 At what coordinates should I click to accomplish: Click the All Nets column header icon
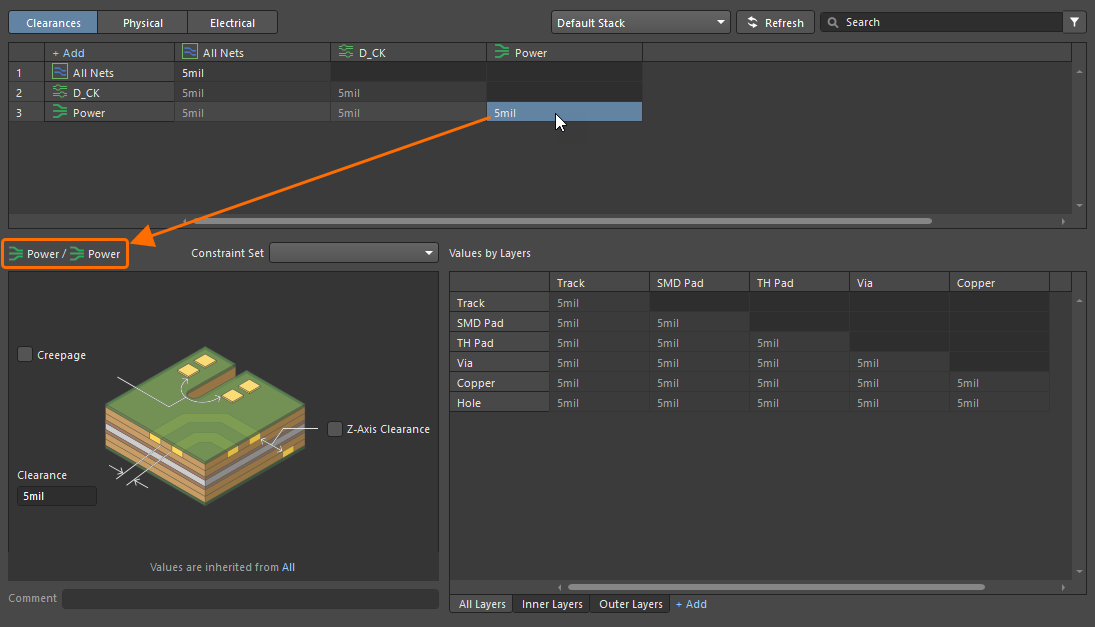[x=190, y=52]
